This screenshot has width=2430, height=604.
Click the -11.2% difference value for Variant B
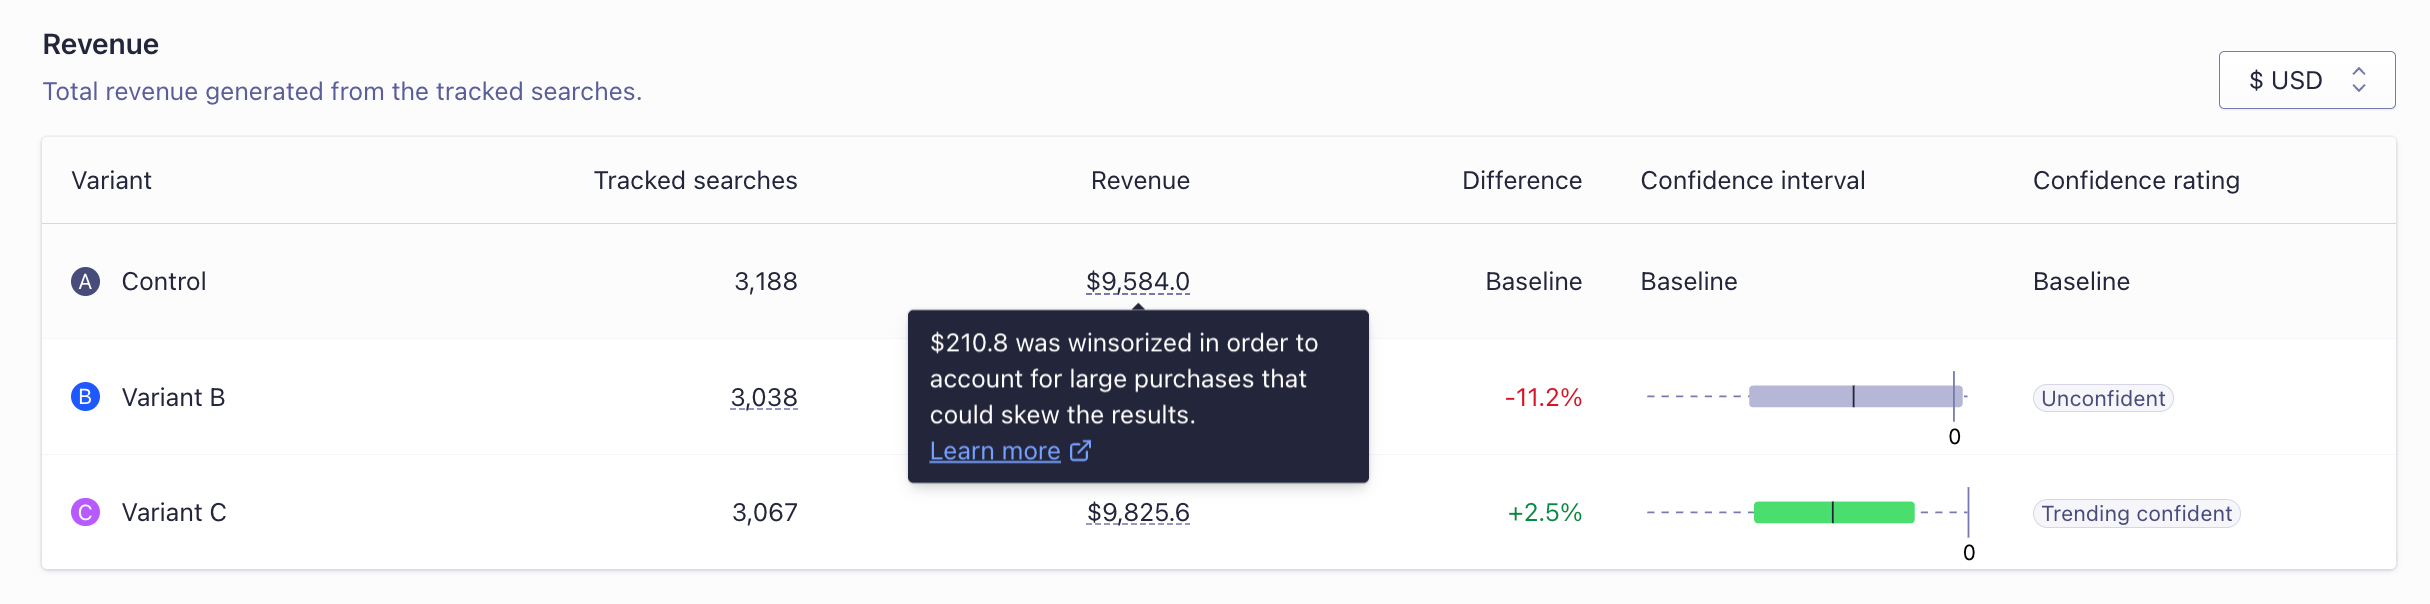point(1544,397)
